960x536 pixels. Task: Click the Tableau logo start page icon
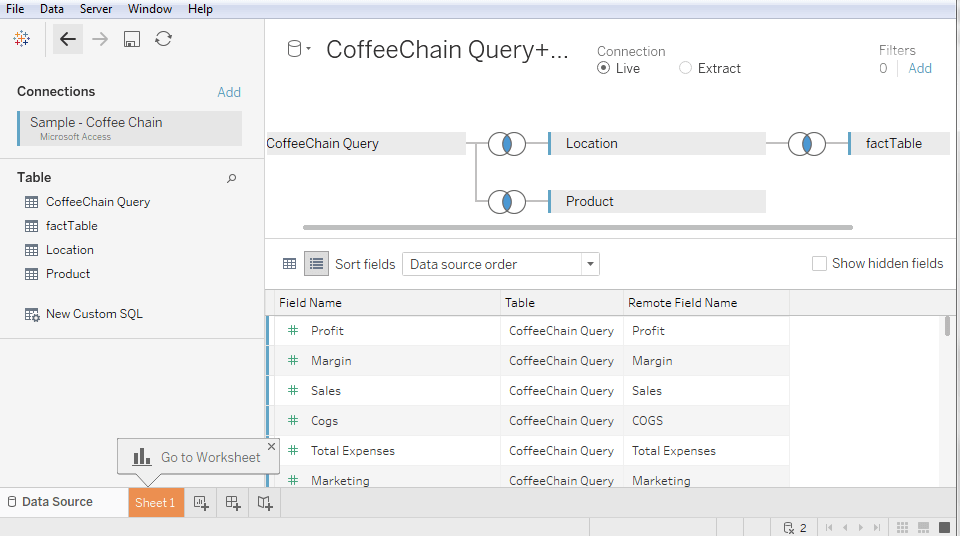tap(21, 39)
